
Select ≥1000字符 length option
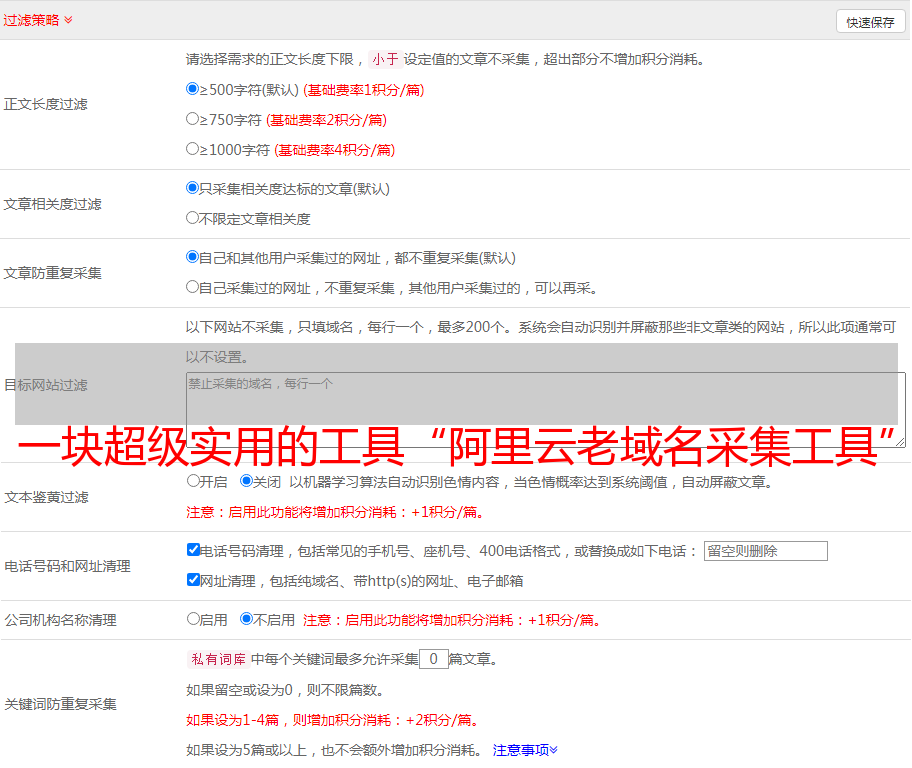192,149
